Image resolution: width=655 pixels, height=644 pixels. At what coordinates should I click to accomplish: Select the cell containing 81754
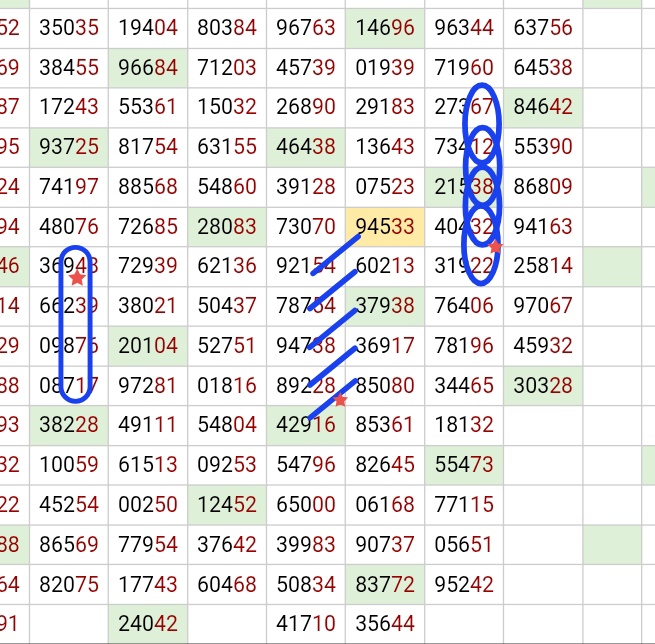click(148, 147)
